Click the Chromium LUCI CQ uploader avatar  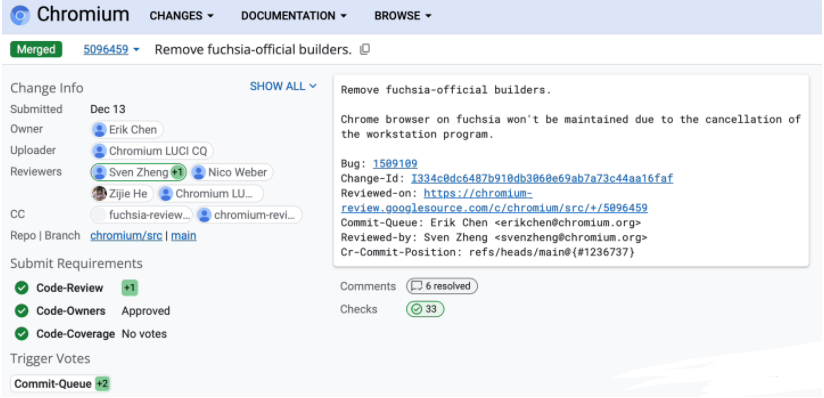(x=99, y=151)
